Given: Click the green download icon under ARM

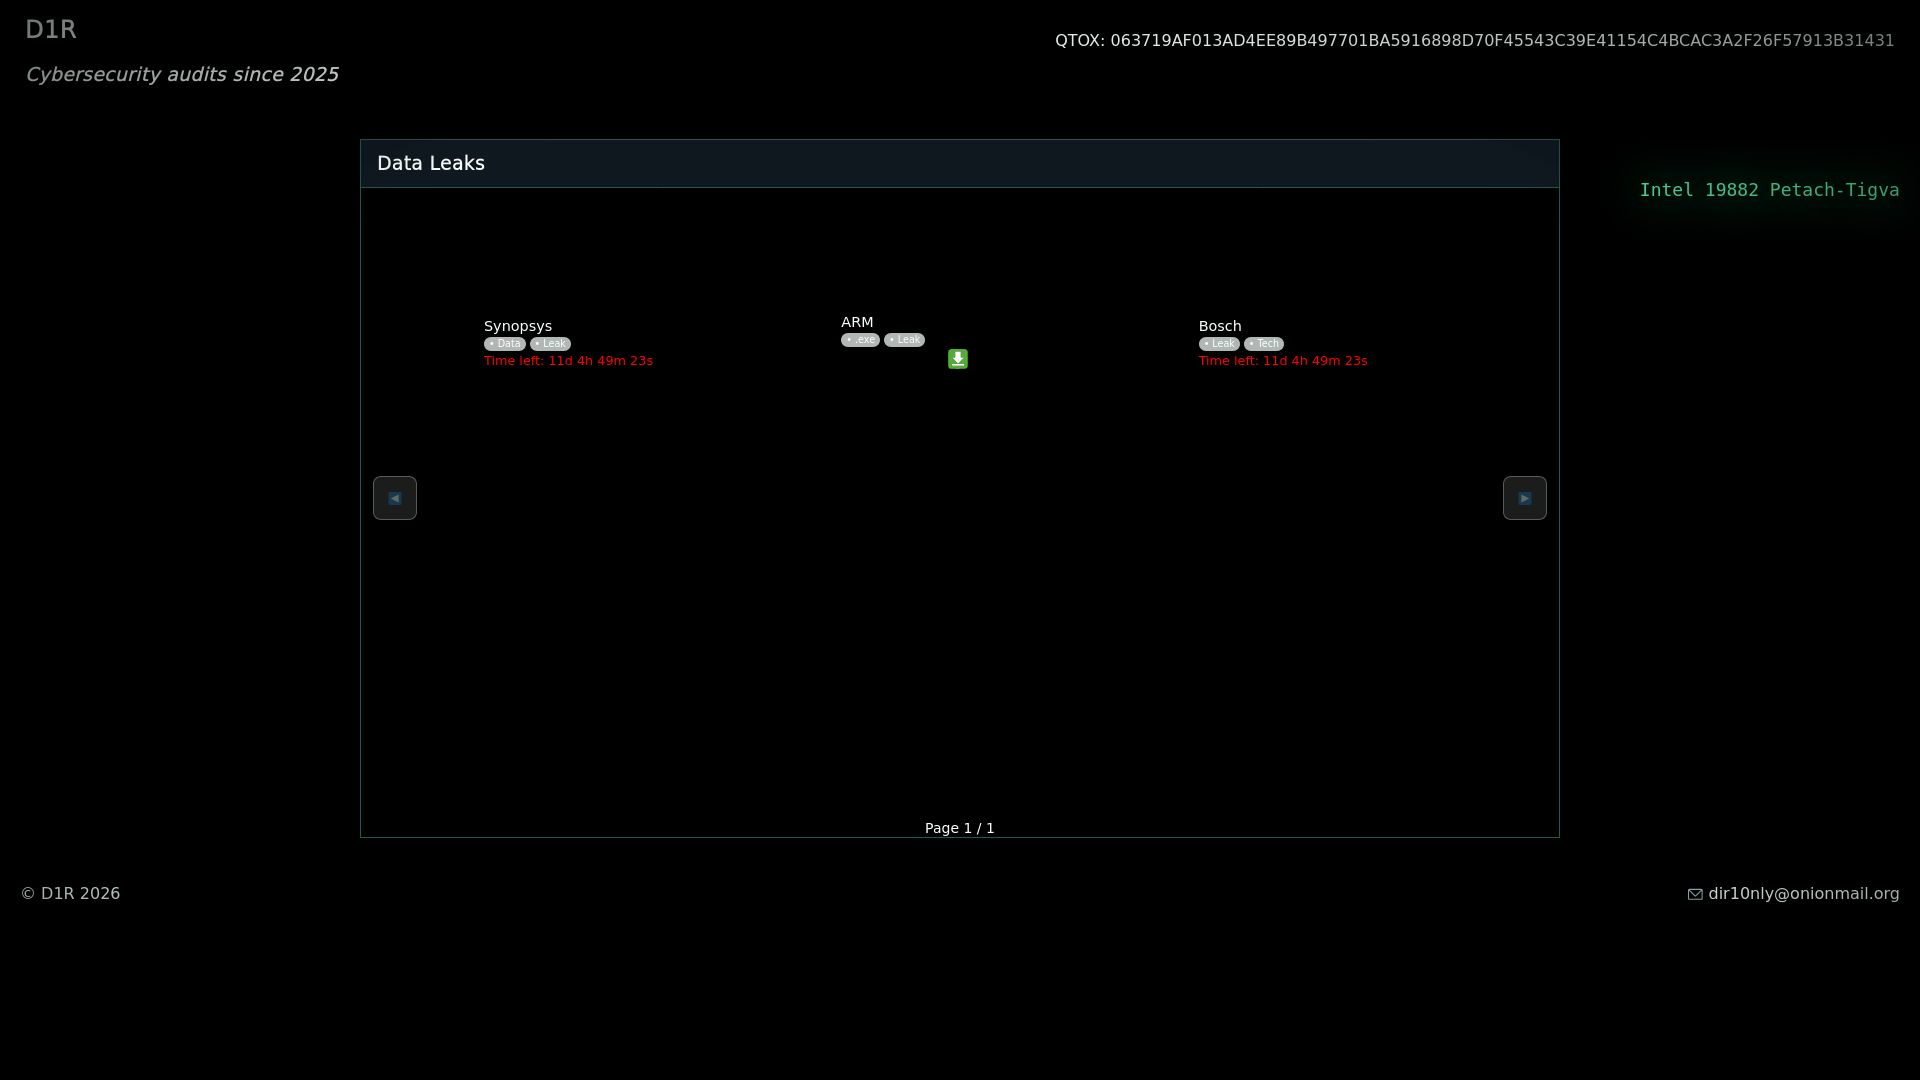Looking at the screenshot, I should [958, 359].
